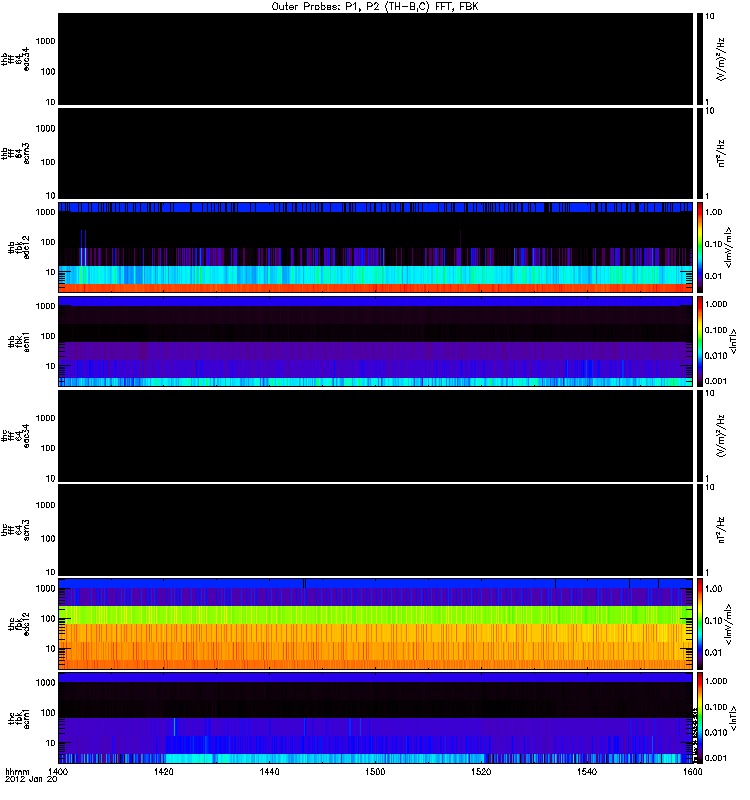Screen dimensions: 750x800
Task: Click the 100 frequency tick on thc edc12 axis
Action: (x=47, y=619)
